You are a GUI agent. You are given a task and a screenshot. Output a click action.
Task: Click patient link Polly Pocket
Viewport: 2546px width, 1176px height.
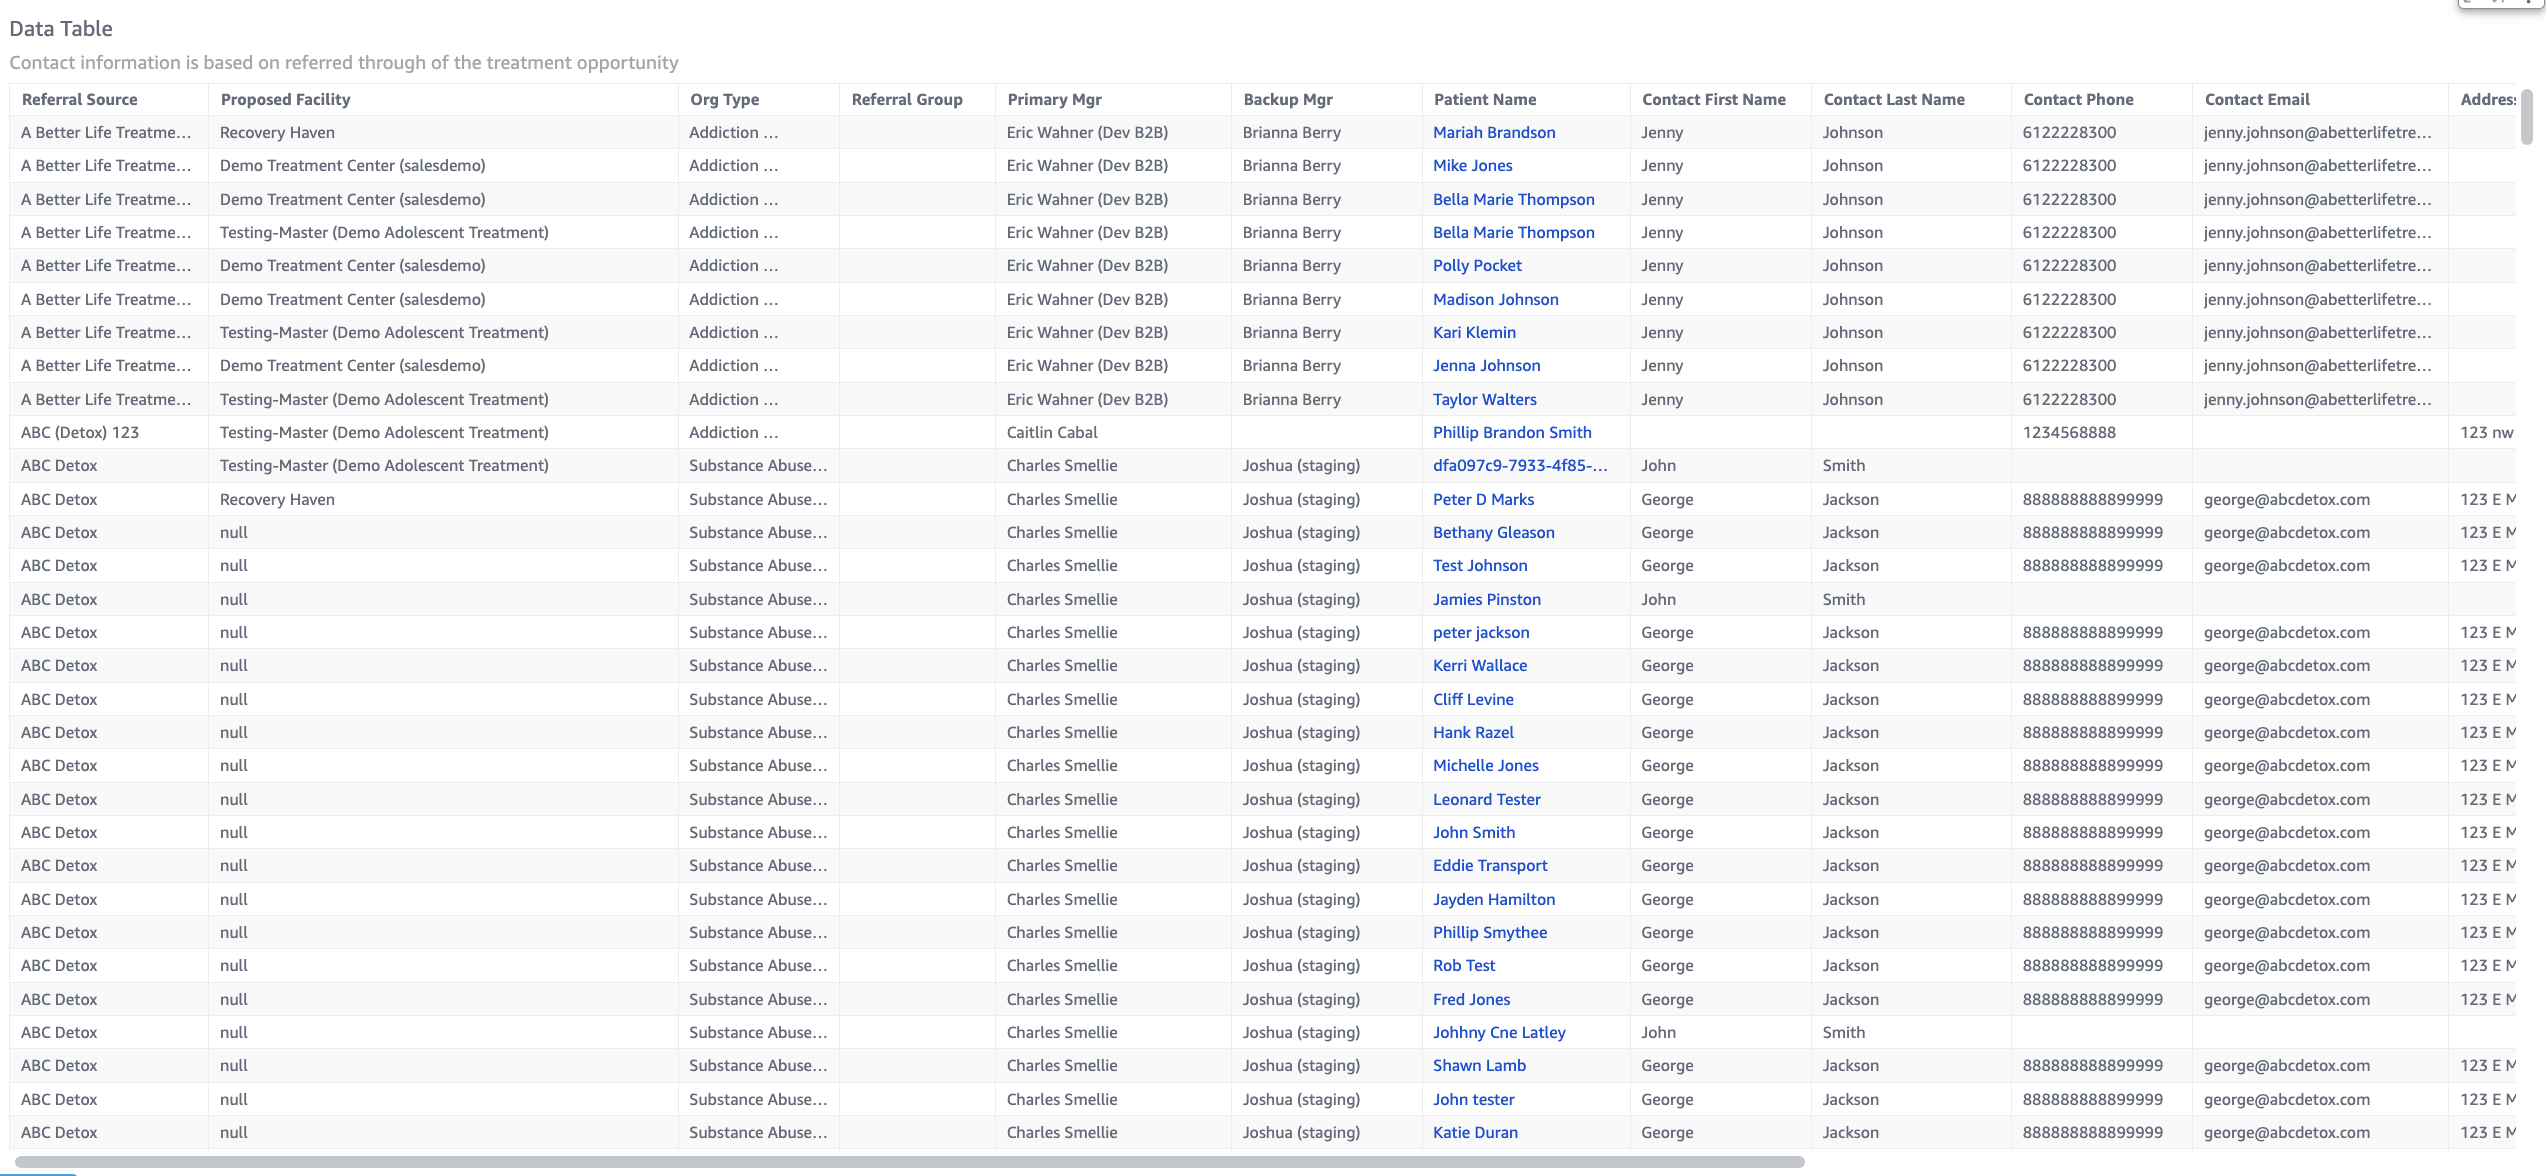[x=1476, y=265]
